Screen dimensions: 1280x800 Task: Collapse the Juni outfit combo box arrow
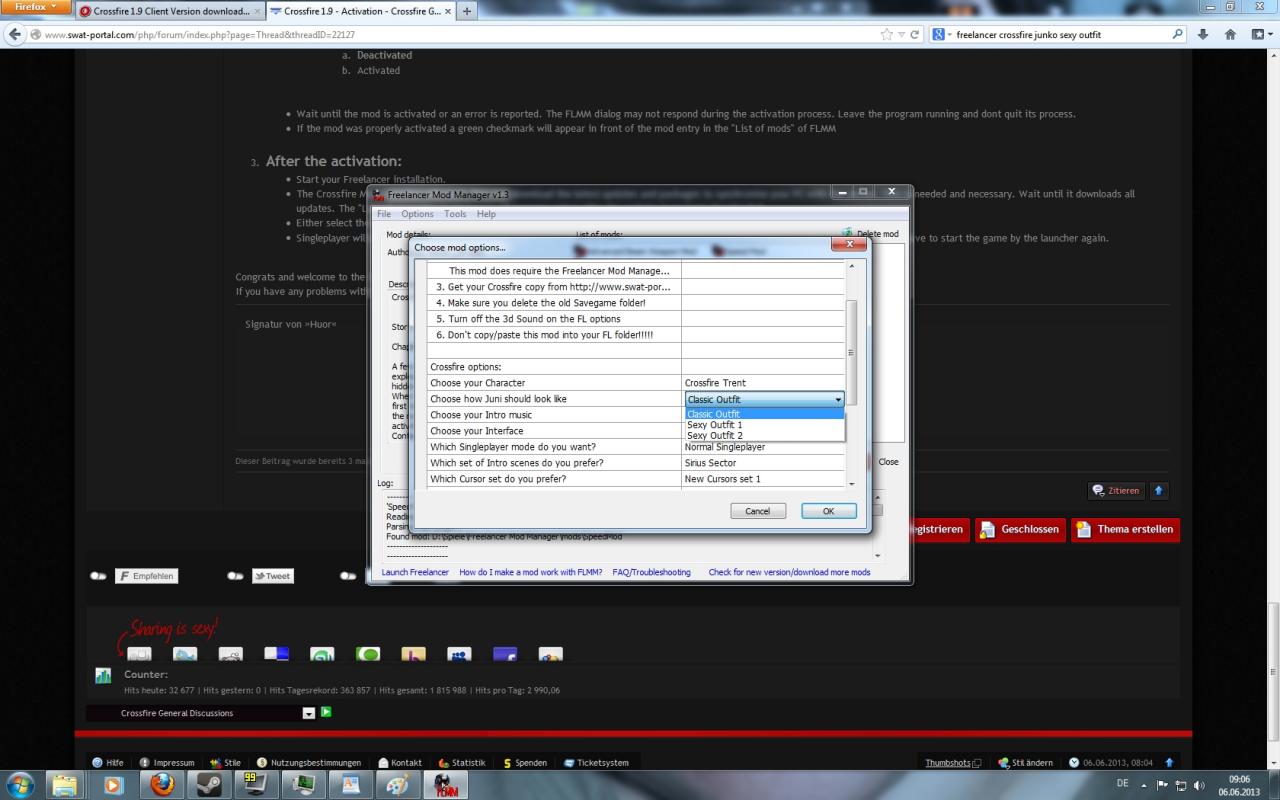pyautogui.click(x=837, y=399)
